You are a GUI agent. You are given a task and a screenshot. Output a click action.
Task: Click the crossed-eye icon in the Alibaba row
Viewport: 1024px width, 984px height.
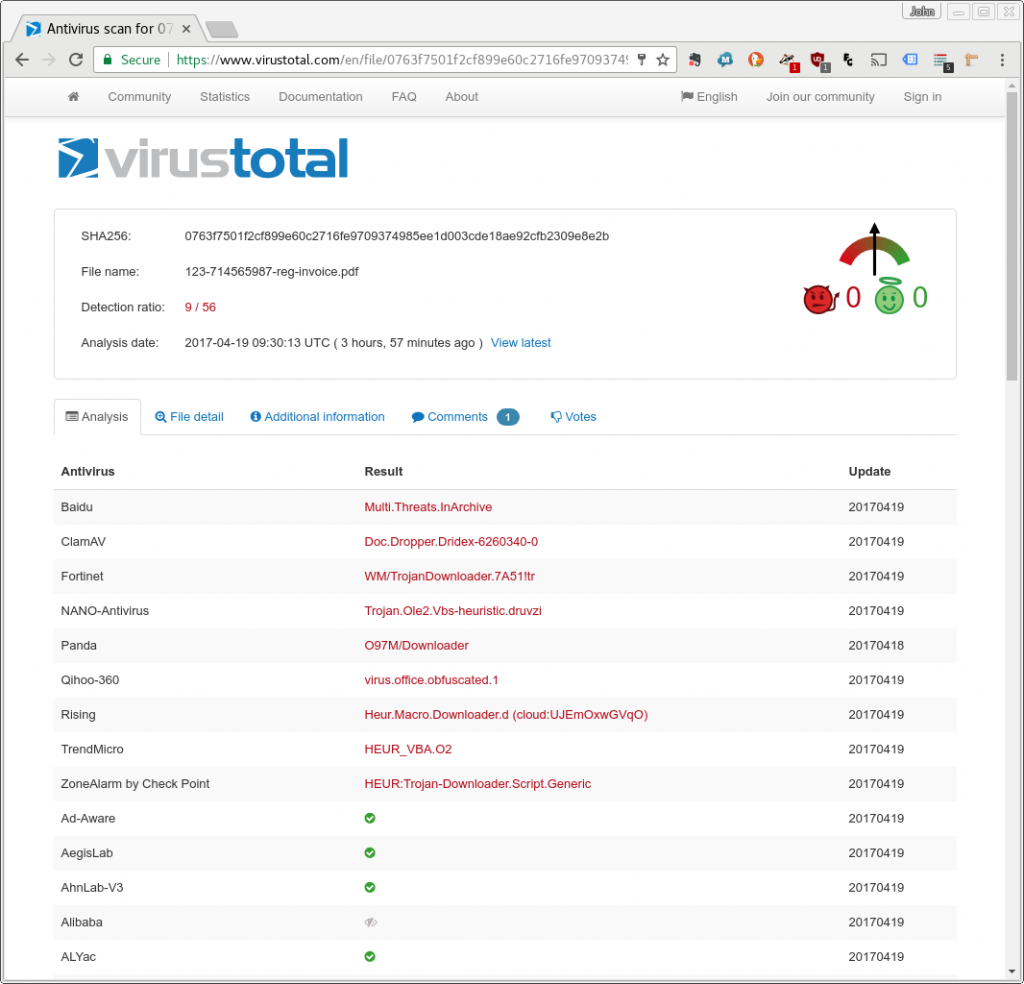click(370, 922)
